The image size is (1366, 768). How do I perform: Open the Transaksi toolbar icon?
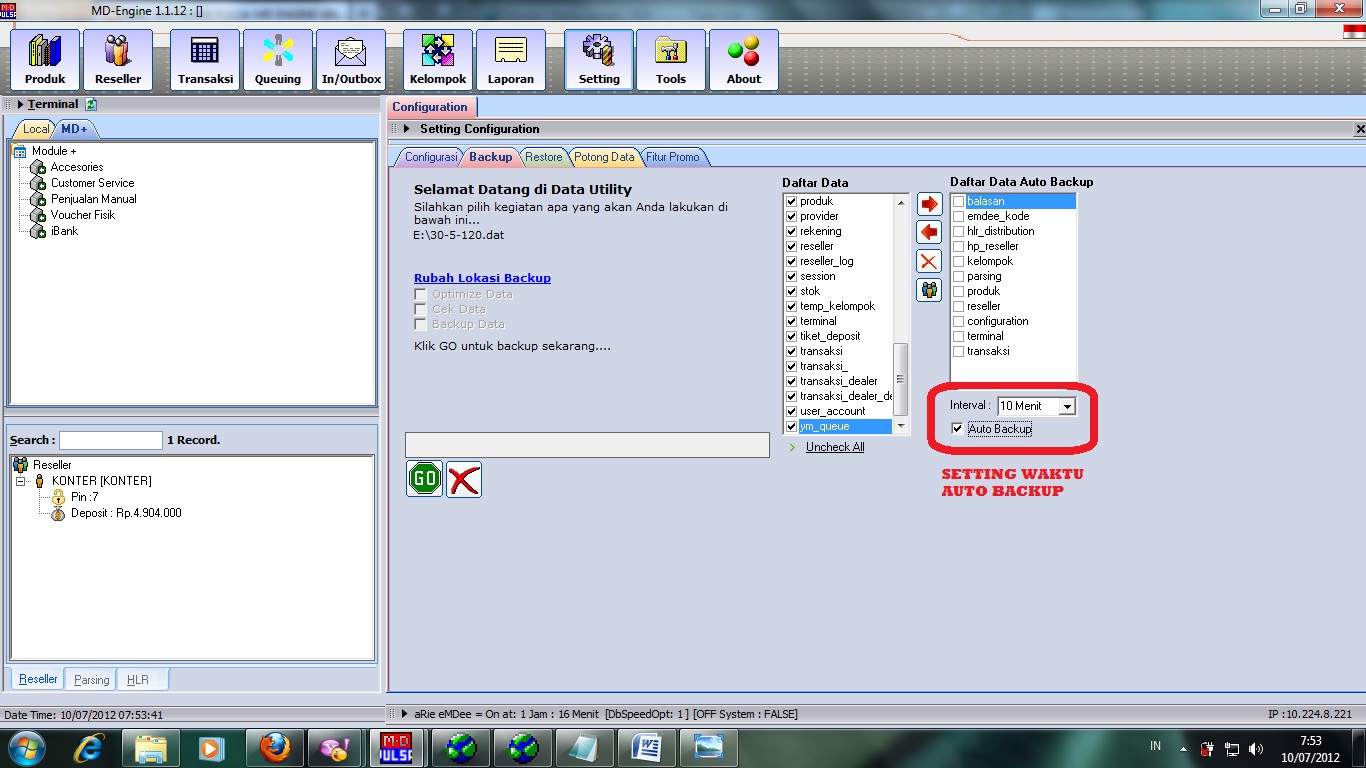pyautogui.click(x=204, y=58)
